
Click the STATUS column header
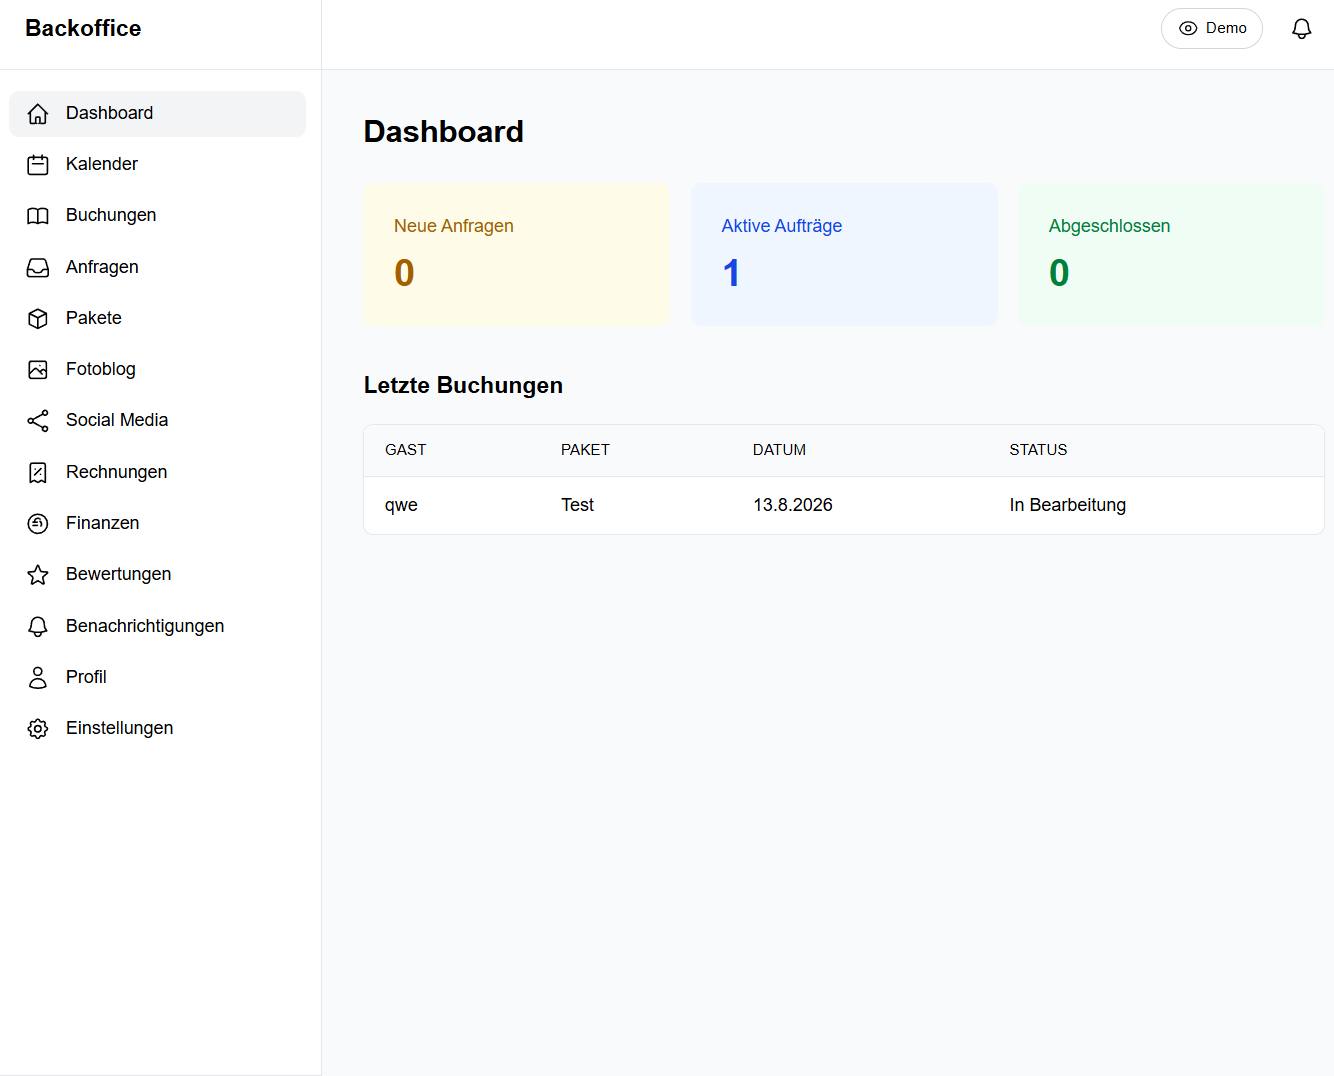pos(1038,451)
